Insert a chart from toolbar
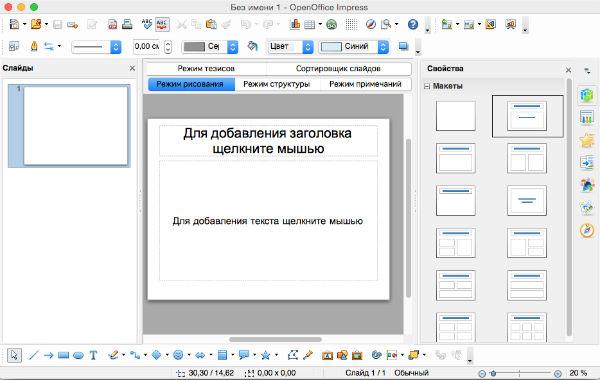 295,24
